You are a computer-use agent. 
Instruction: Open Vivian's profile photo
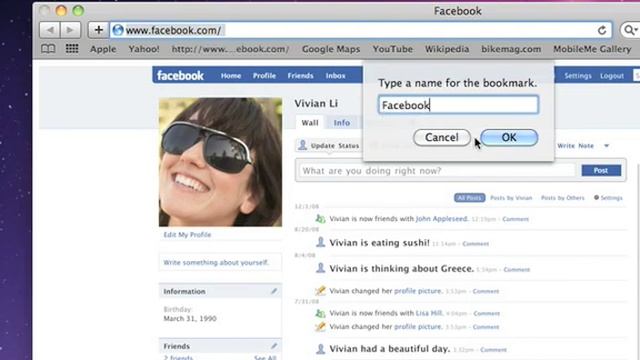tap(220, 162)
